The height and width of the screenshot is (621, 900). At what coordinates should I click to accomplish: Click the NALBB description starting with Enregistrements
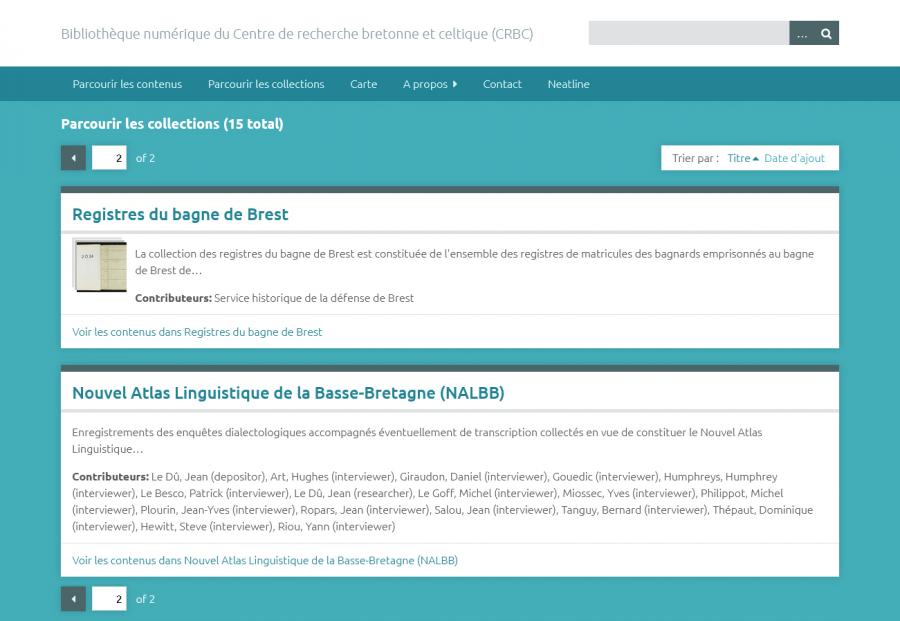(417, 440)
